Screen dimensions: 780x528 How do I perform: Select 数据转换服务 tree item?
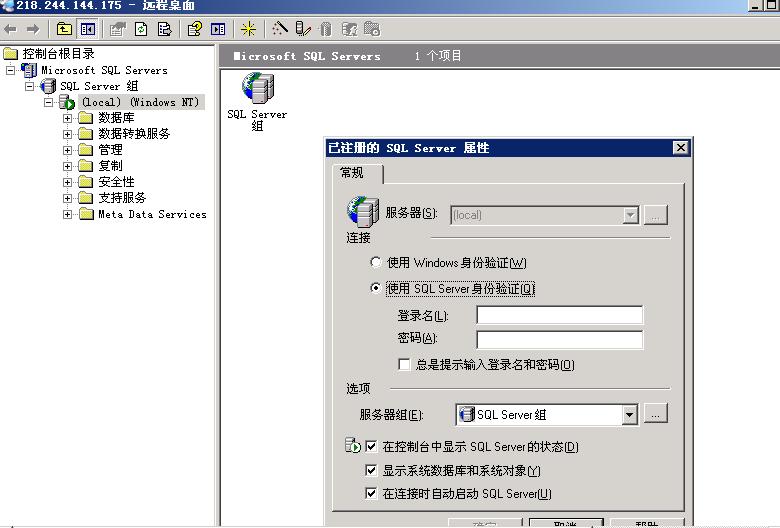coord(134,134)
